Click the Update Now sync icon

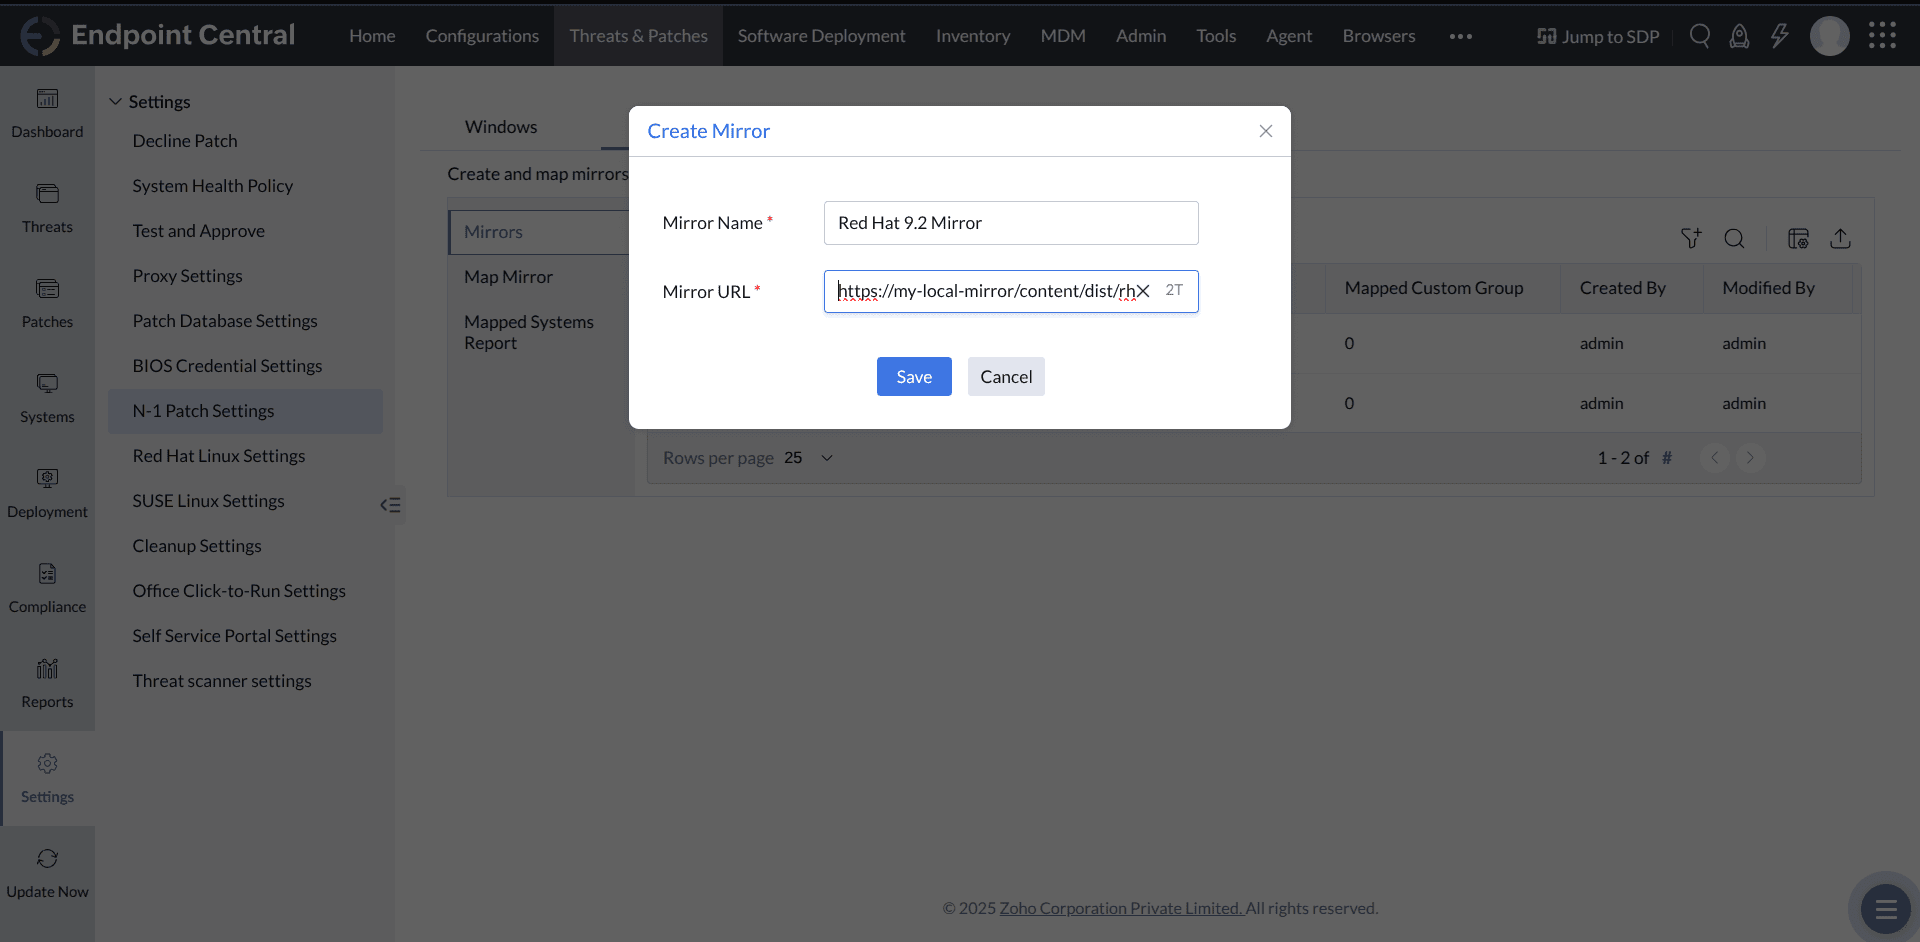(47, 859)
